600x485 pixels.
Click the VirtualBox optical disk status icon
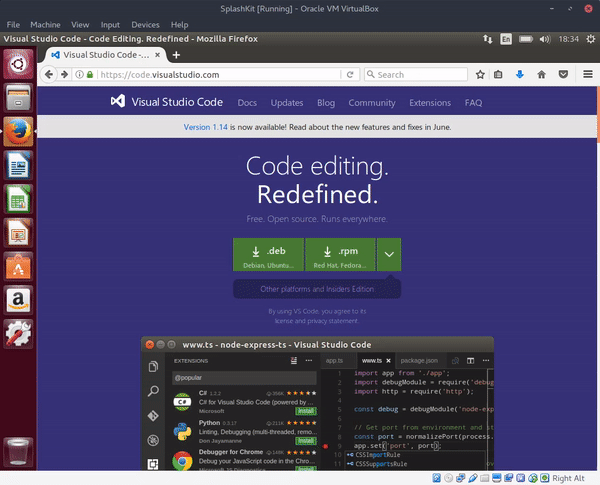point(448,478)
